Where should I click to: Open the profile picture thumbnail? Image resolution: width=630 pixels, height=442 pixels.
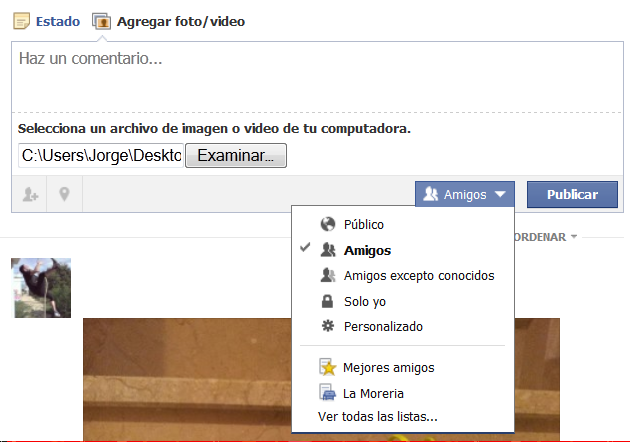coord(41,288)
